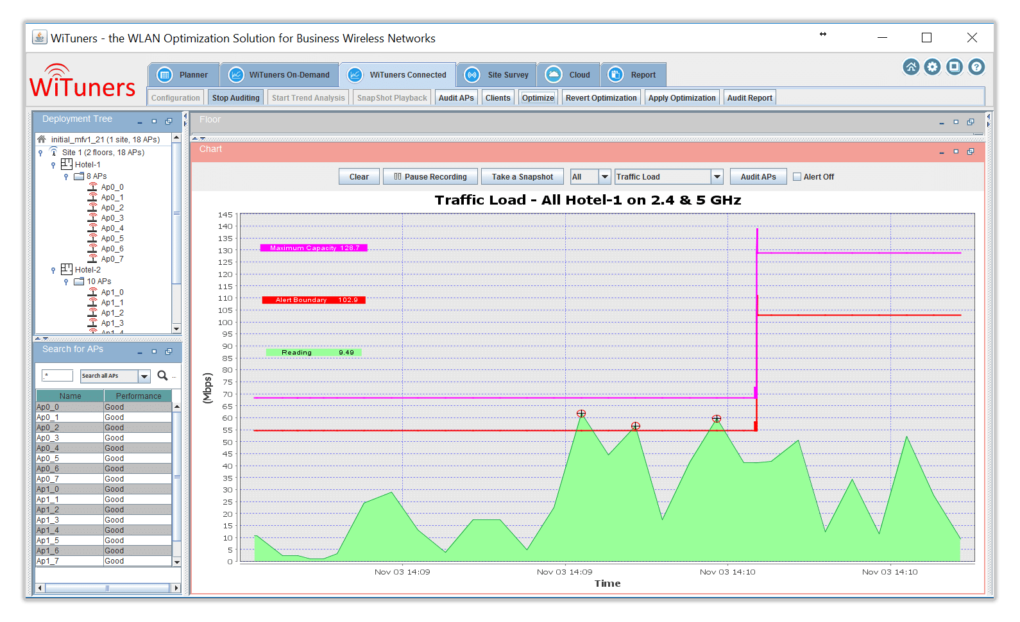Pause Recording of the chart
The image size is (1020, 622).
click(x=430, y=176)
